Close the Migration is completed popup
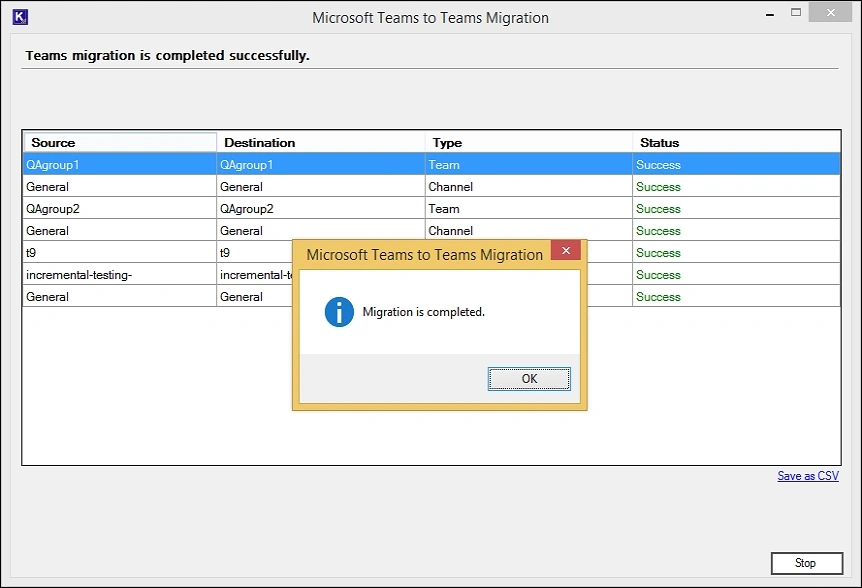Screen dimensions: 862x588 (566, 251)
